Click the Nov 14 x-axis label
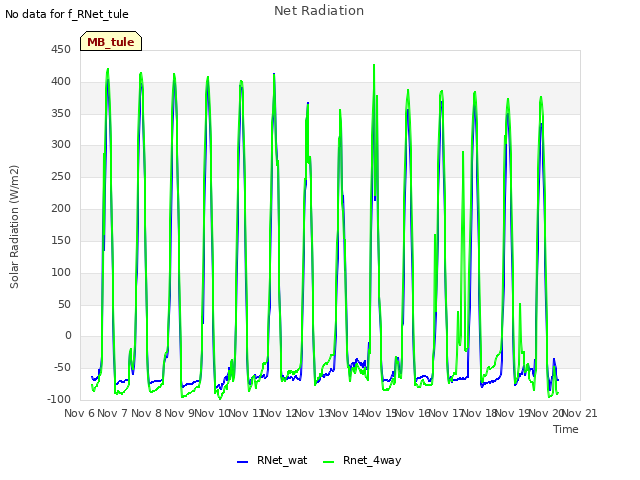The height and width of the screenshot is (480, 640). click(x=346, y=413)
